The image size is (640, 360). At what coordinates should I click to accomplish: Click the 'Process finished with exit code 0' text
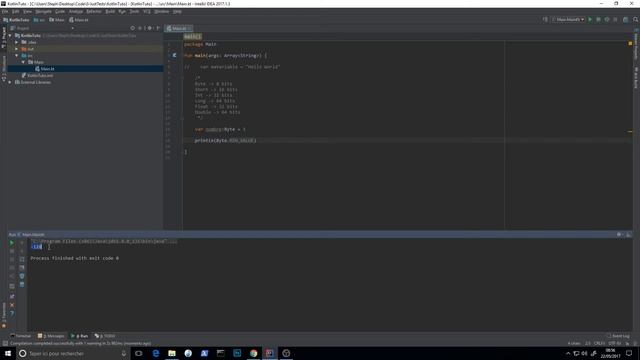coord(75,258)
